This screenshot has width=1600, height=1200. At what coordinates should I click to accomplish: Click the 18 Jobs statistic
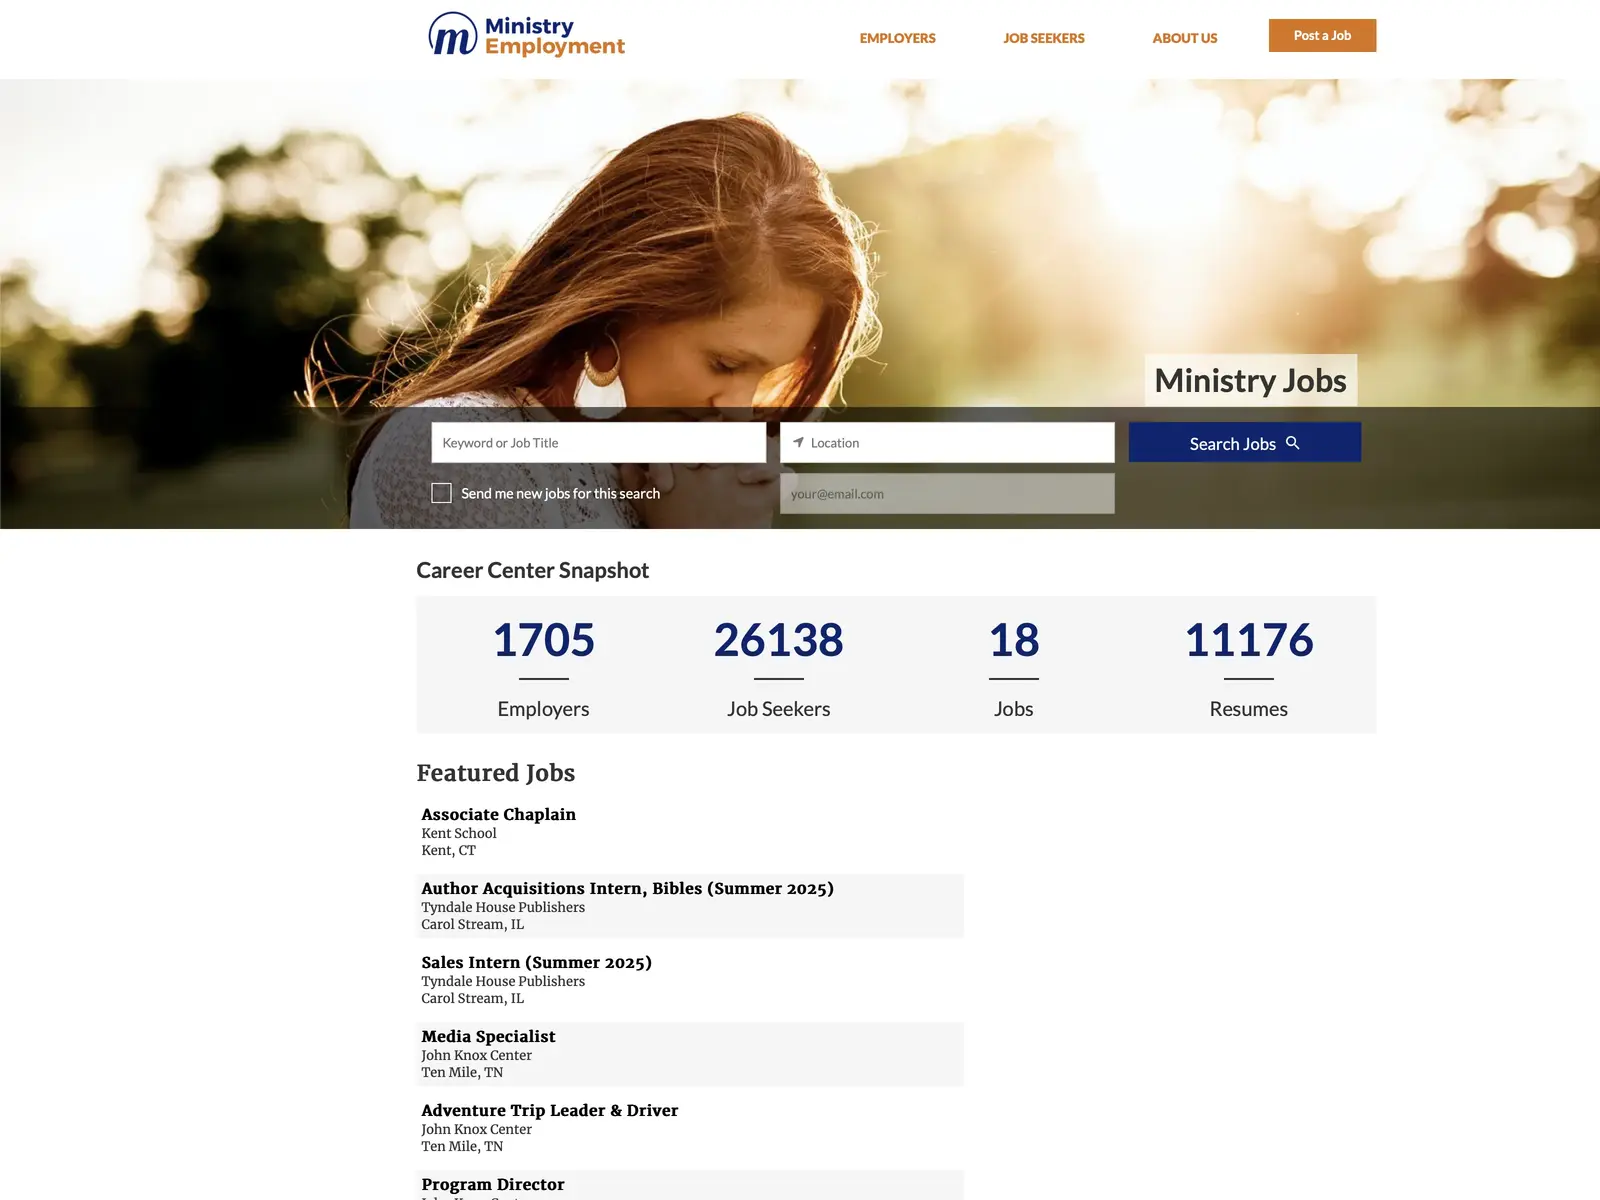(1013, 667)
